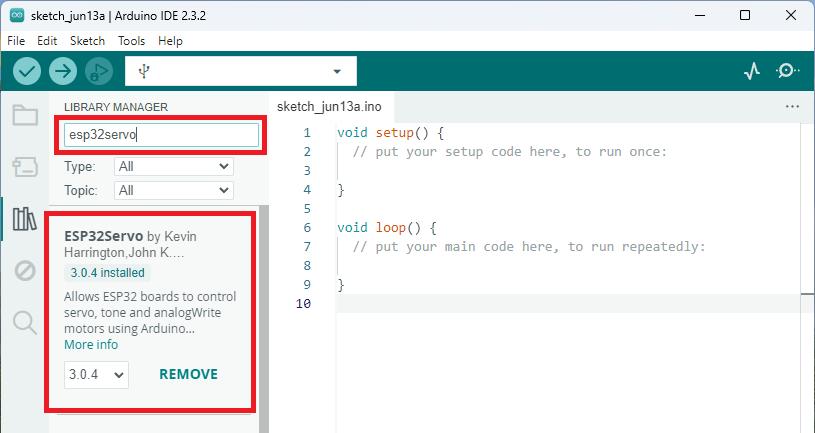Click the library list scrollbar
The height and width of the screenshot is (433, 815).
tap(264, 319)
